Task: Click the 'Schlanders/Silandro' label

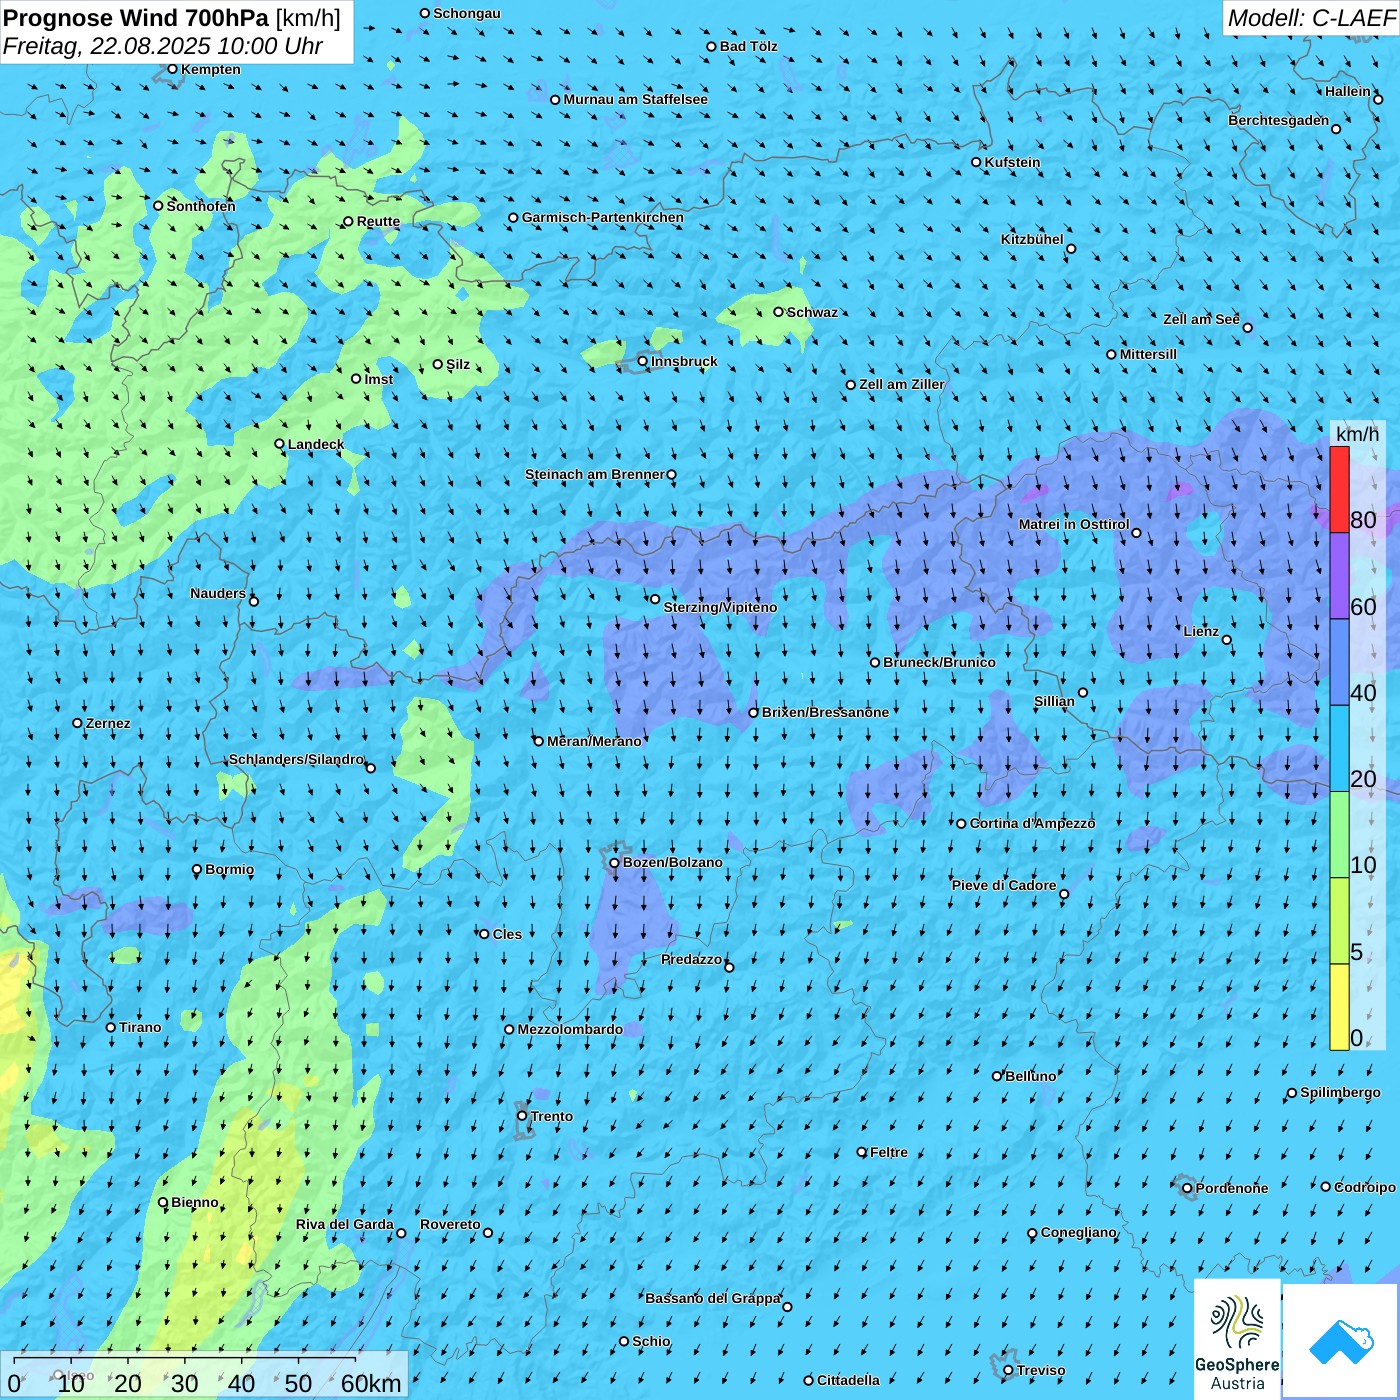Action: (297, 759)
